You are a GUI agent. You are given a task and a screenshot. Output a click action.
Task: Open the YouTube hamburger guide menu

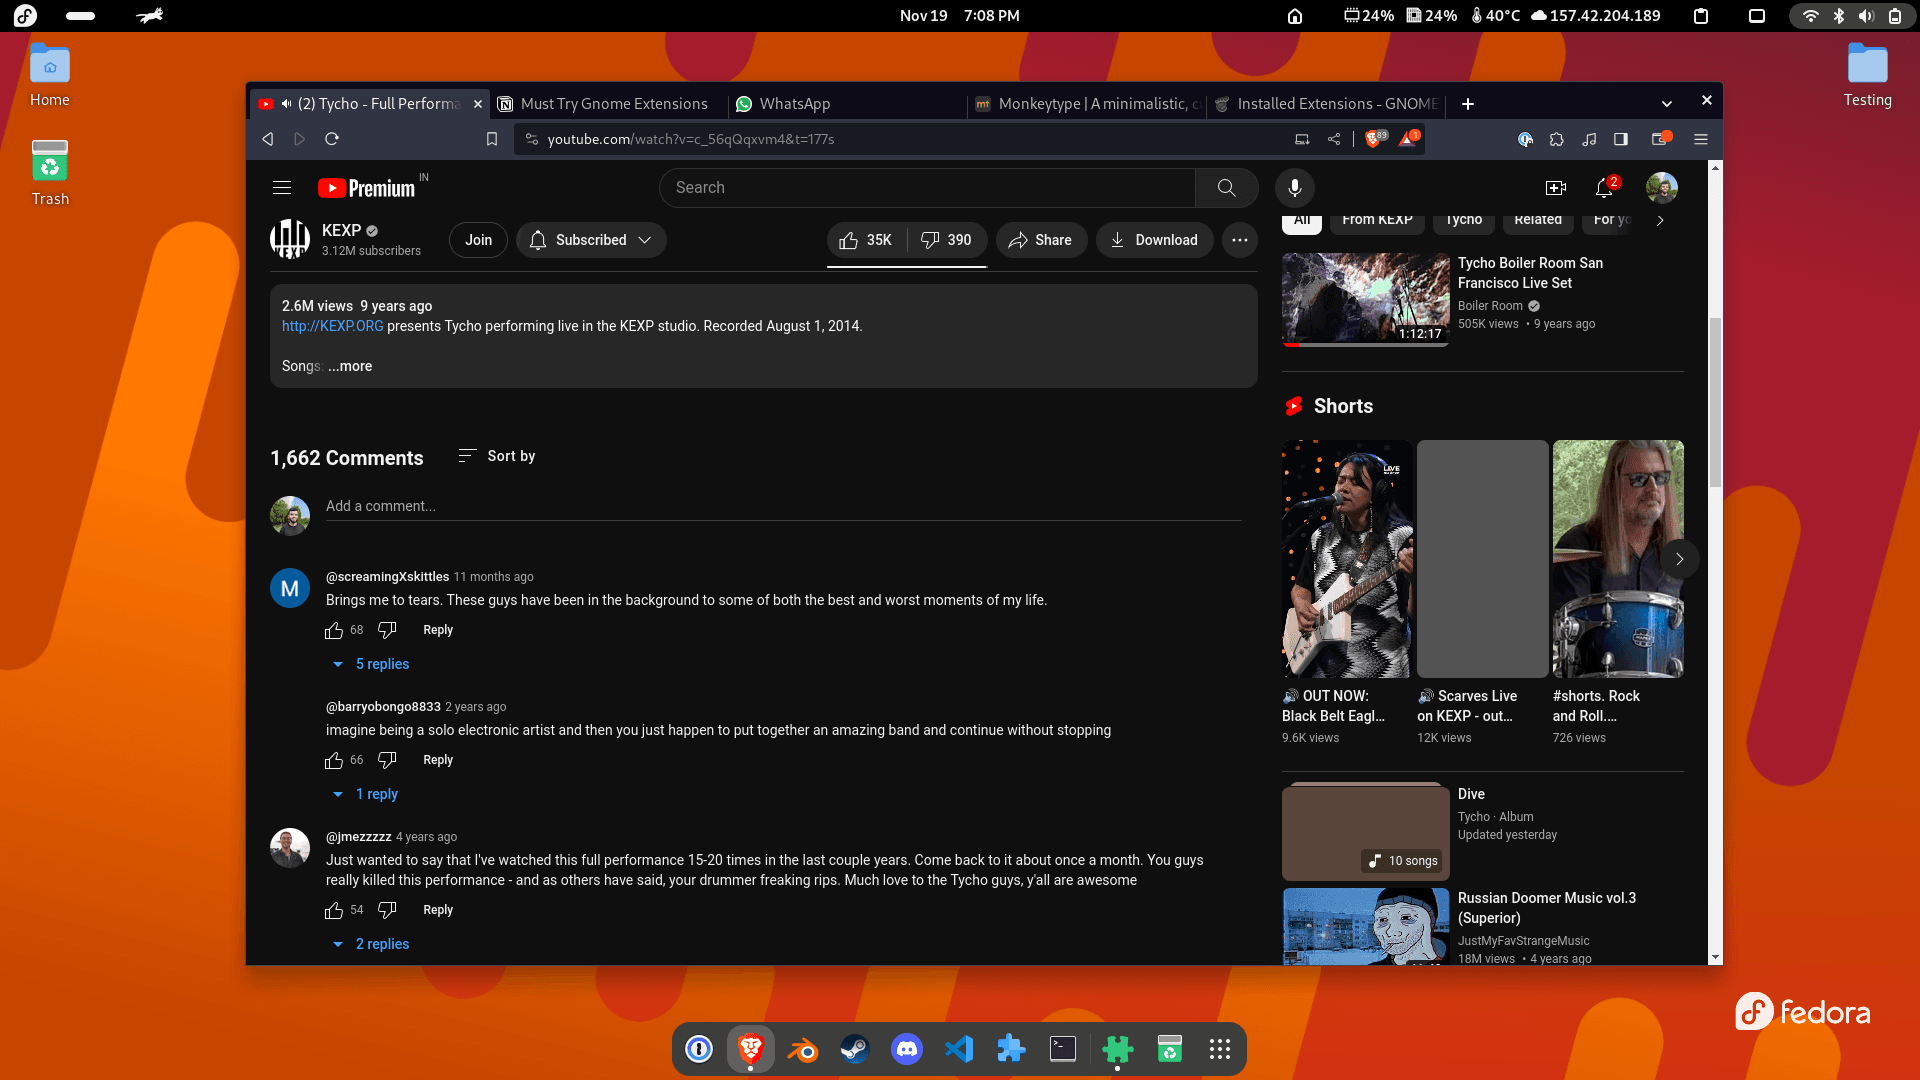(282, 188)
